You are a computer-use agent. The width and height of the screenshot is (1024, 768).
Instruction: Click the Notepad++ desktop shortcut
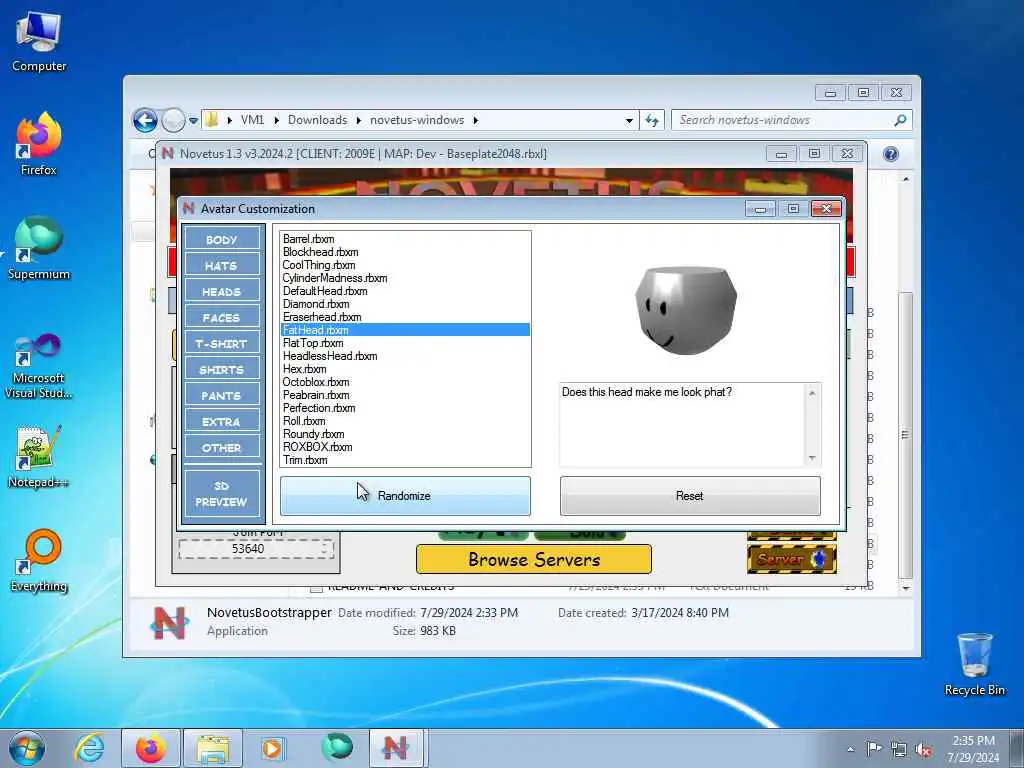pyautogui.click(x=39, y=457)
